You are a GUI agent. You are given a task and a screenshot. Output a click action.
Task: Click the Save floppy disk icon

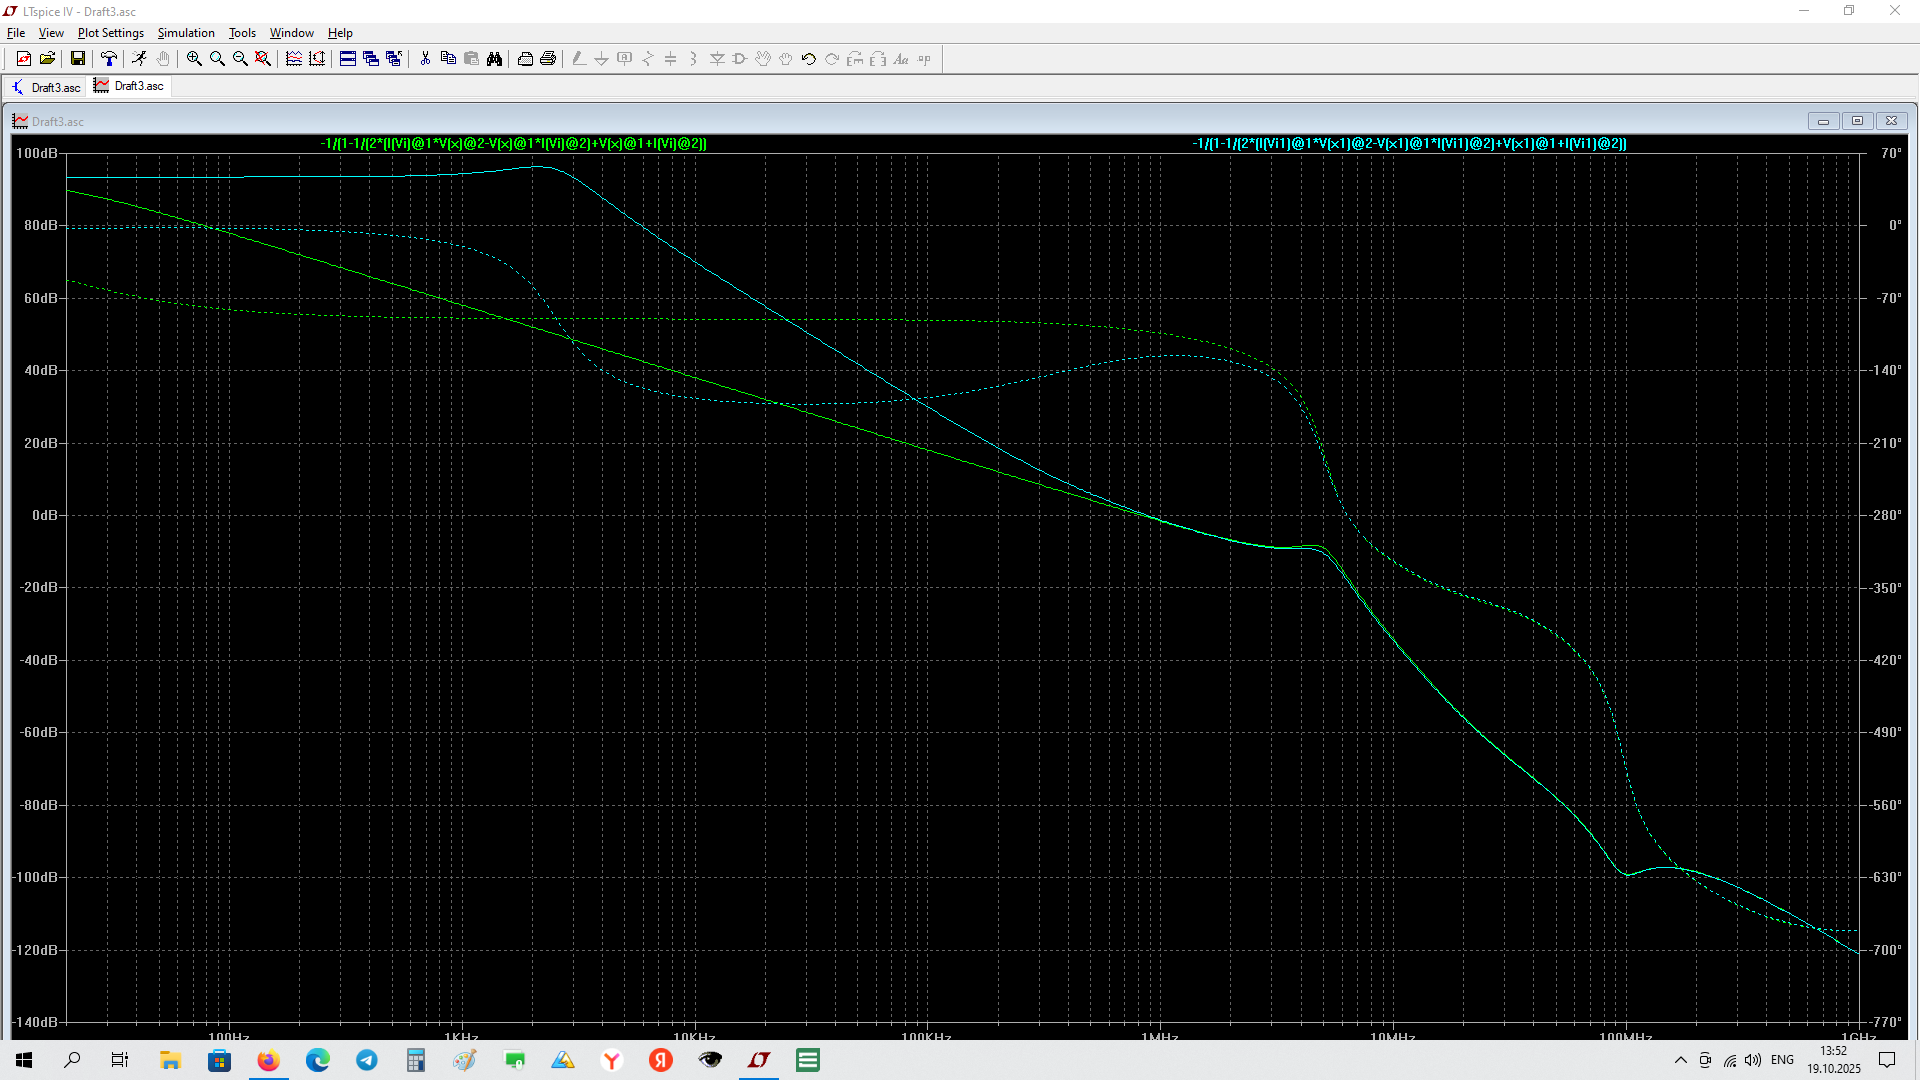[77, 59]
